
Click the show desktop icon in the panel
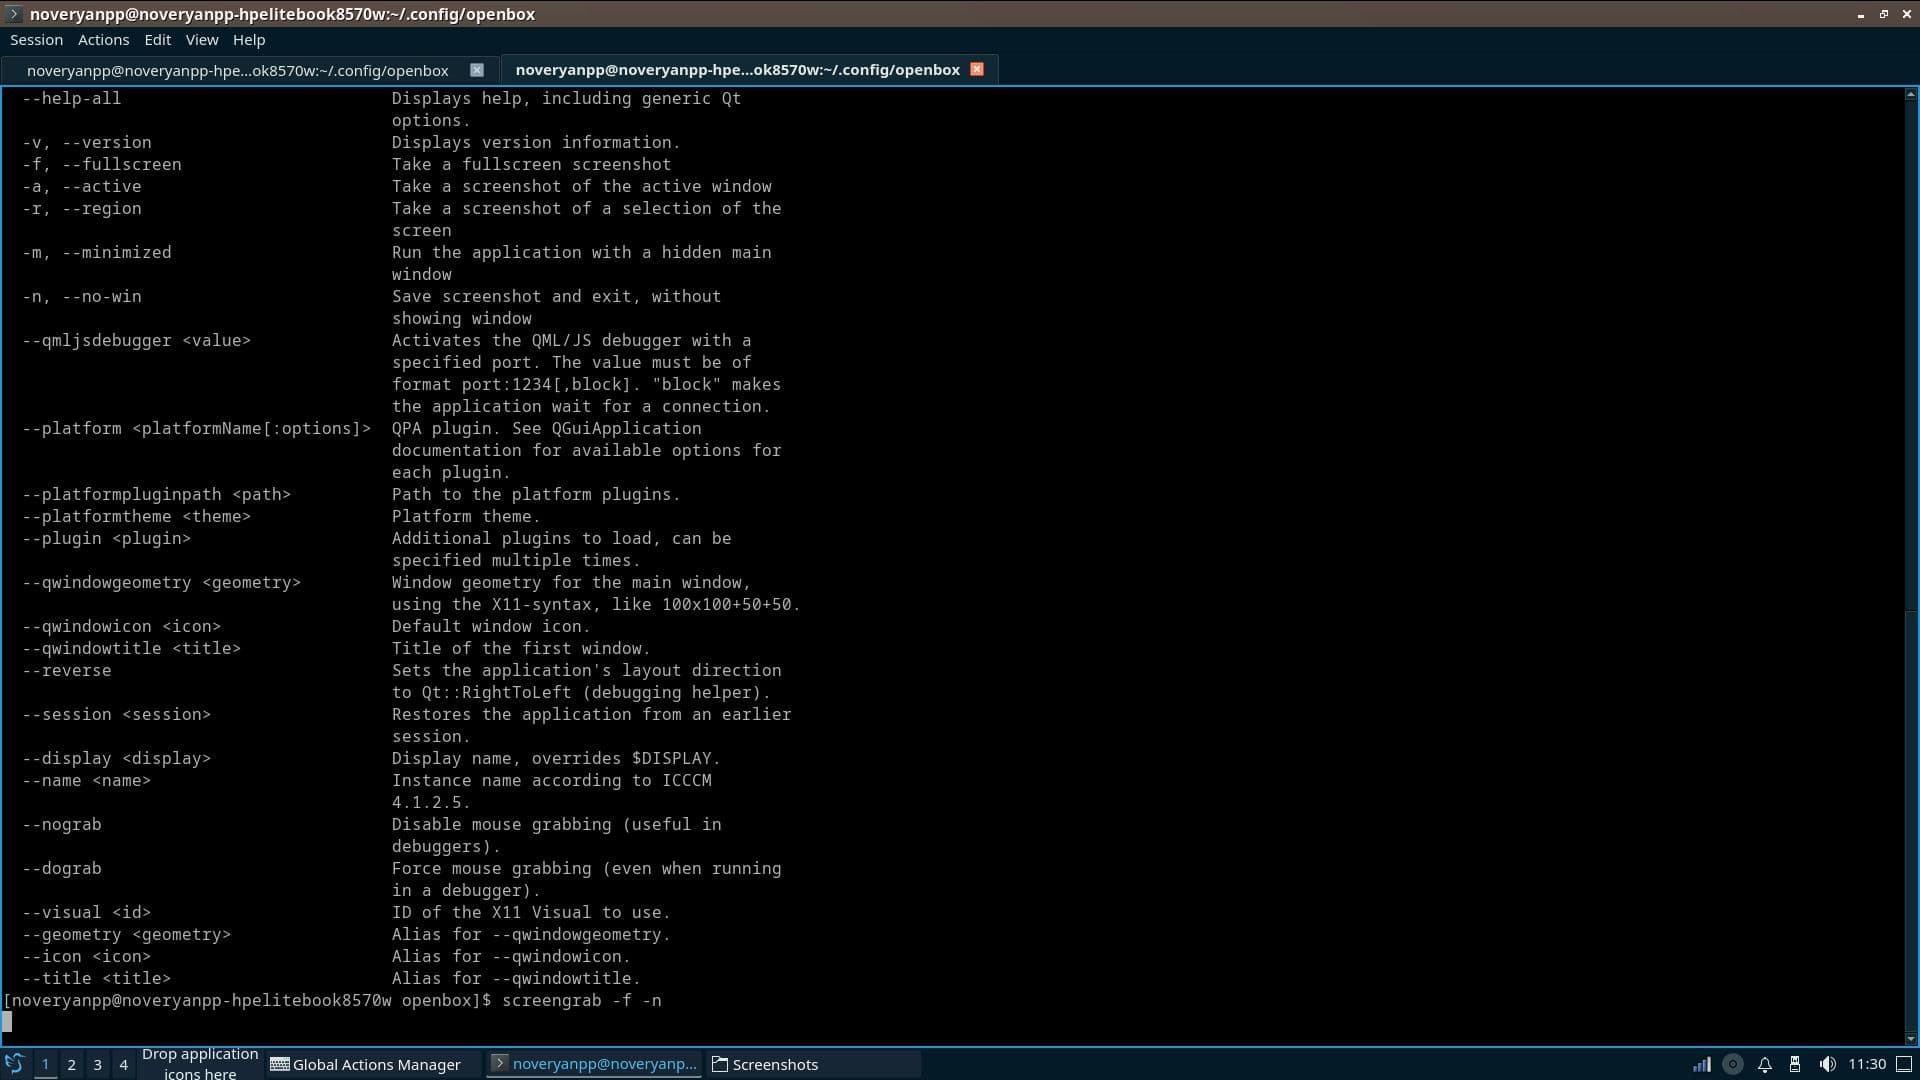(x=1904, y=1064)
